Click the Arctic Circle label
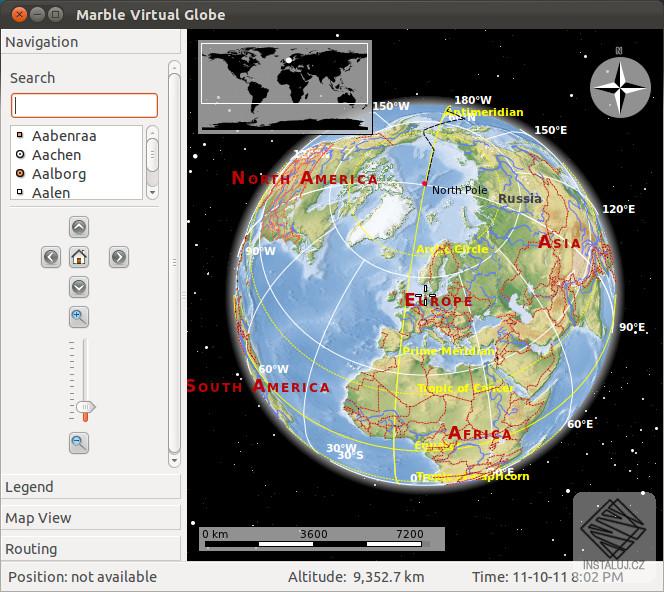 click(452, 249)
